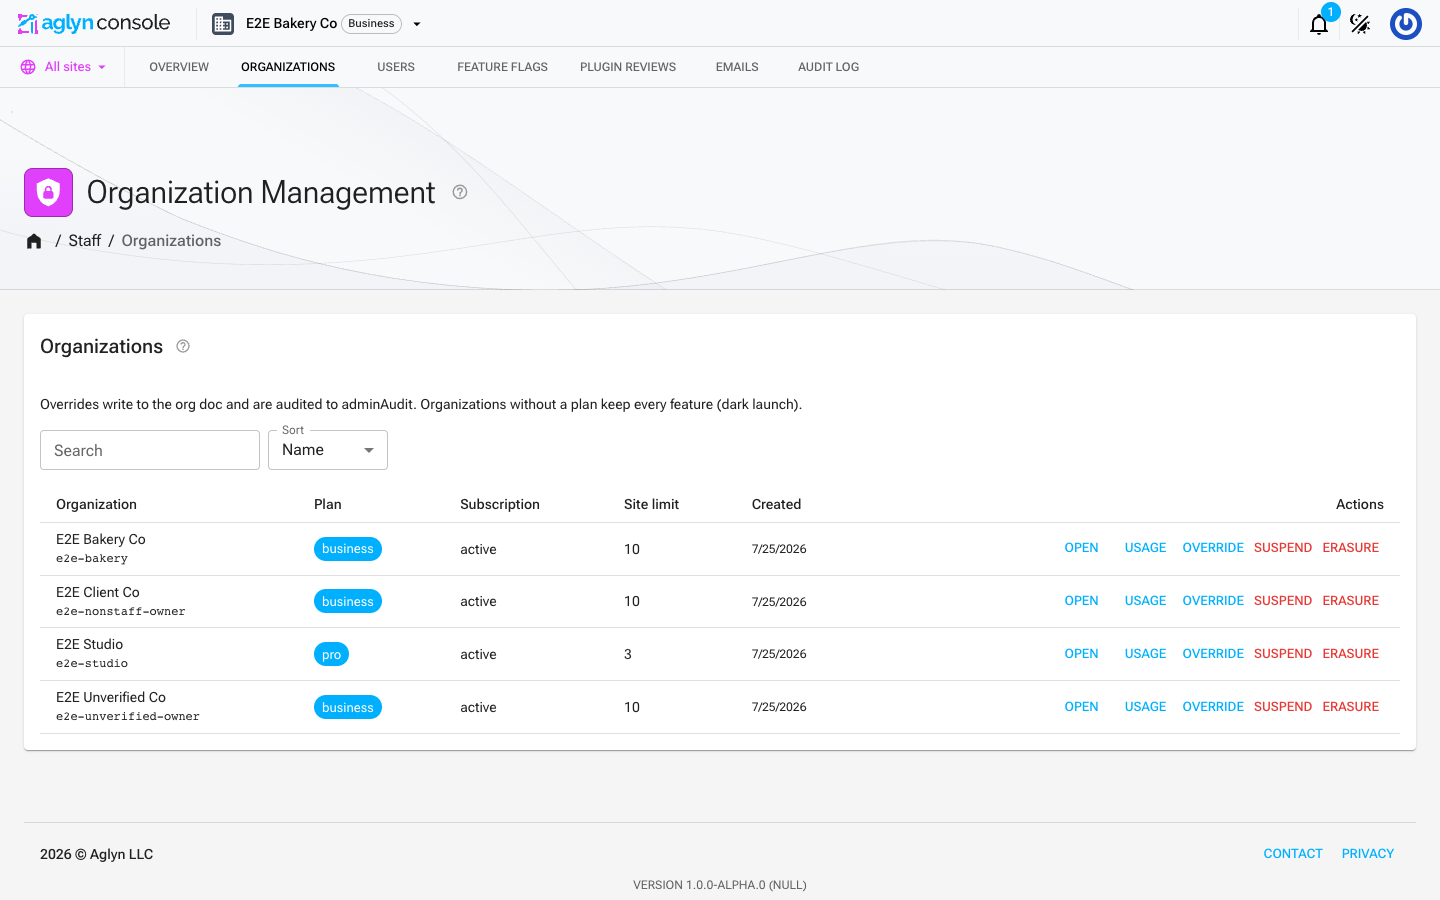Click site limit 3 for E2E Studio
The width and height of the screenshot is (1440, 900).
628,654
